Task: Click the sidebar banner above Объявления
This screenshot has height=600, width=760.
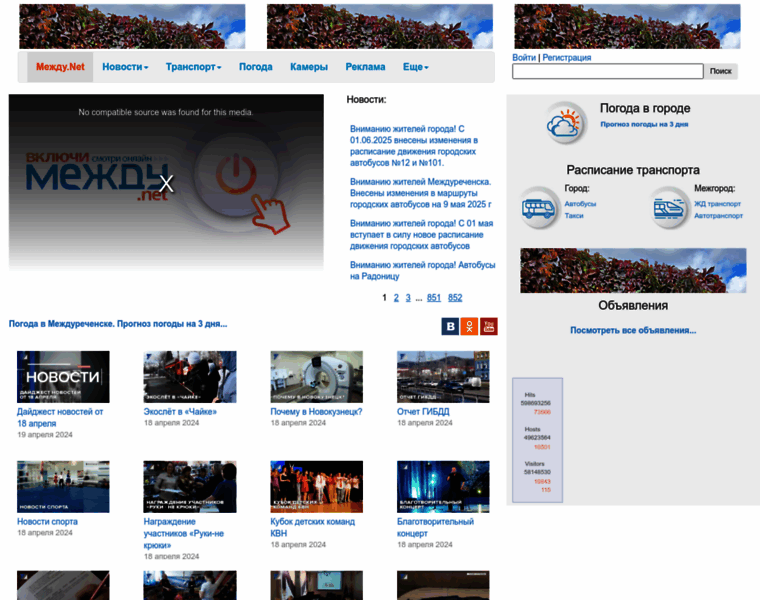Action: point(633,270)
